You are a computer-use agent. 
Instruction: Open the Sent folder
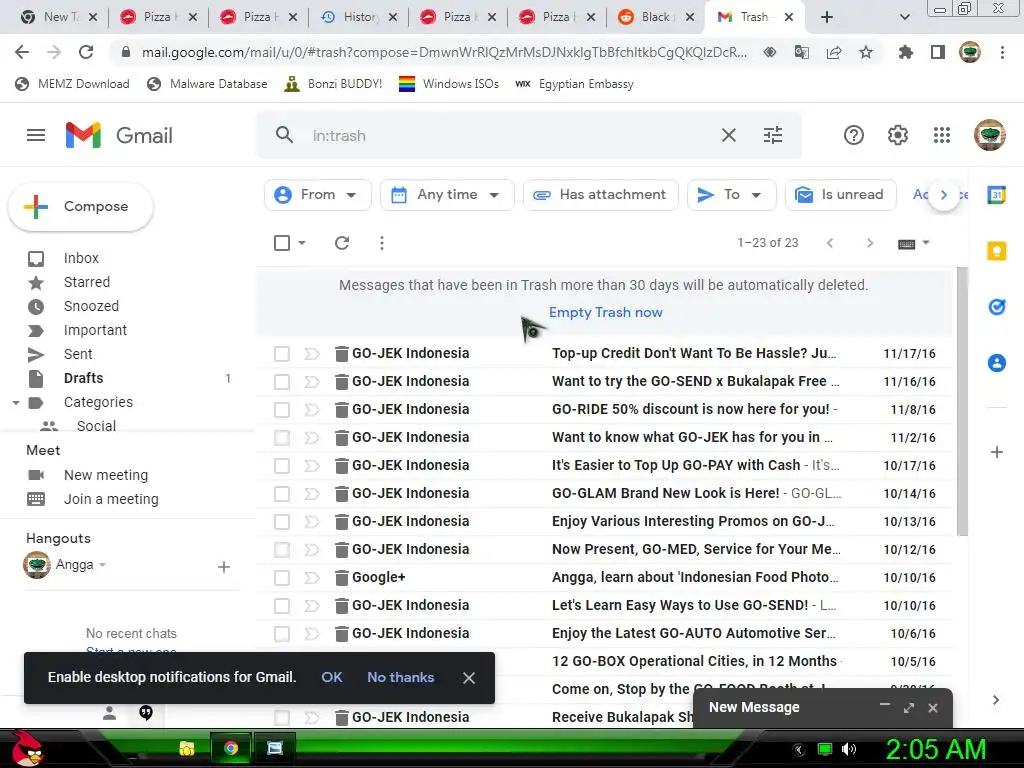pyautogui.click(x=78, y=354)
